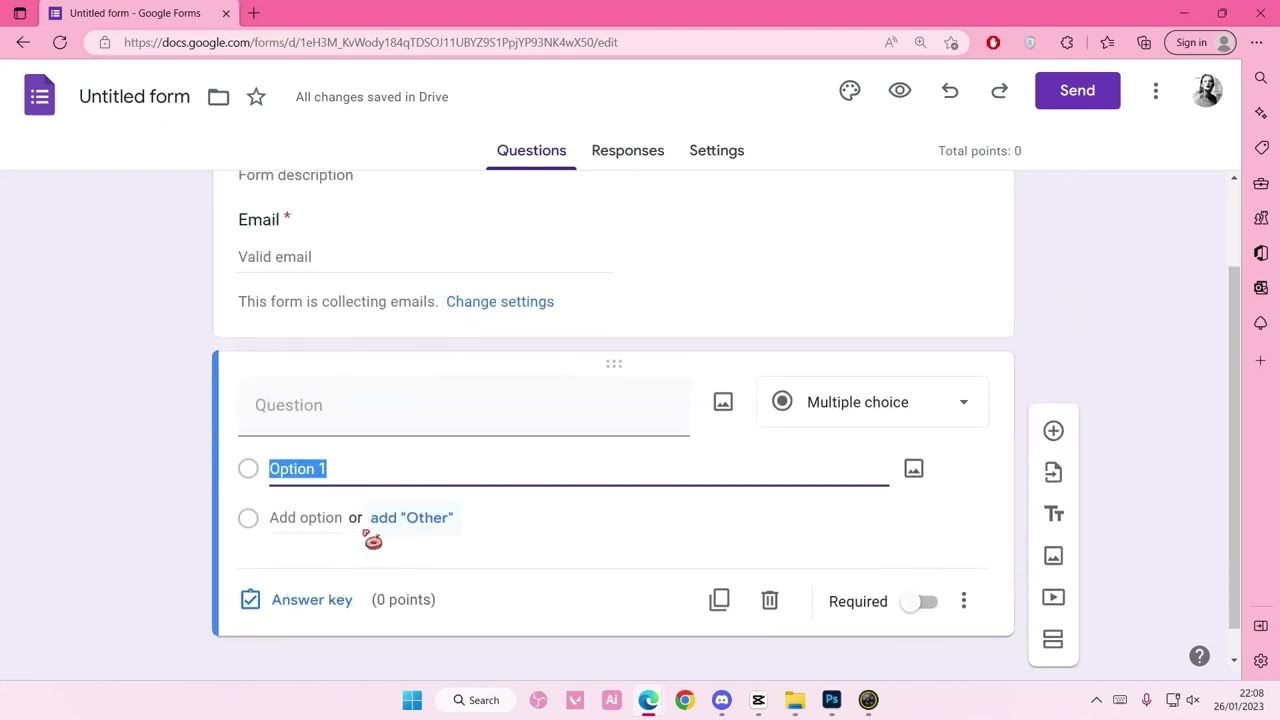Duplicate the question with copy icon
This screenshot has height=720, width=1280.
(x=719, y=600)
